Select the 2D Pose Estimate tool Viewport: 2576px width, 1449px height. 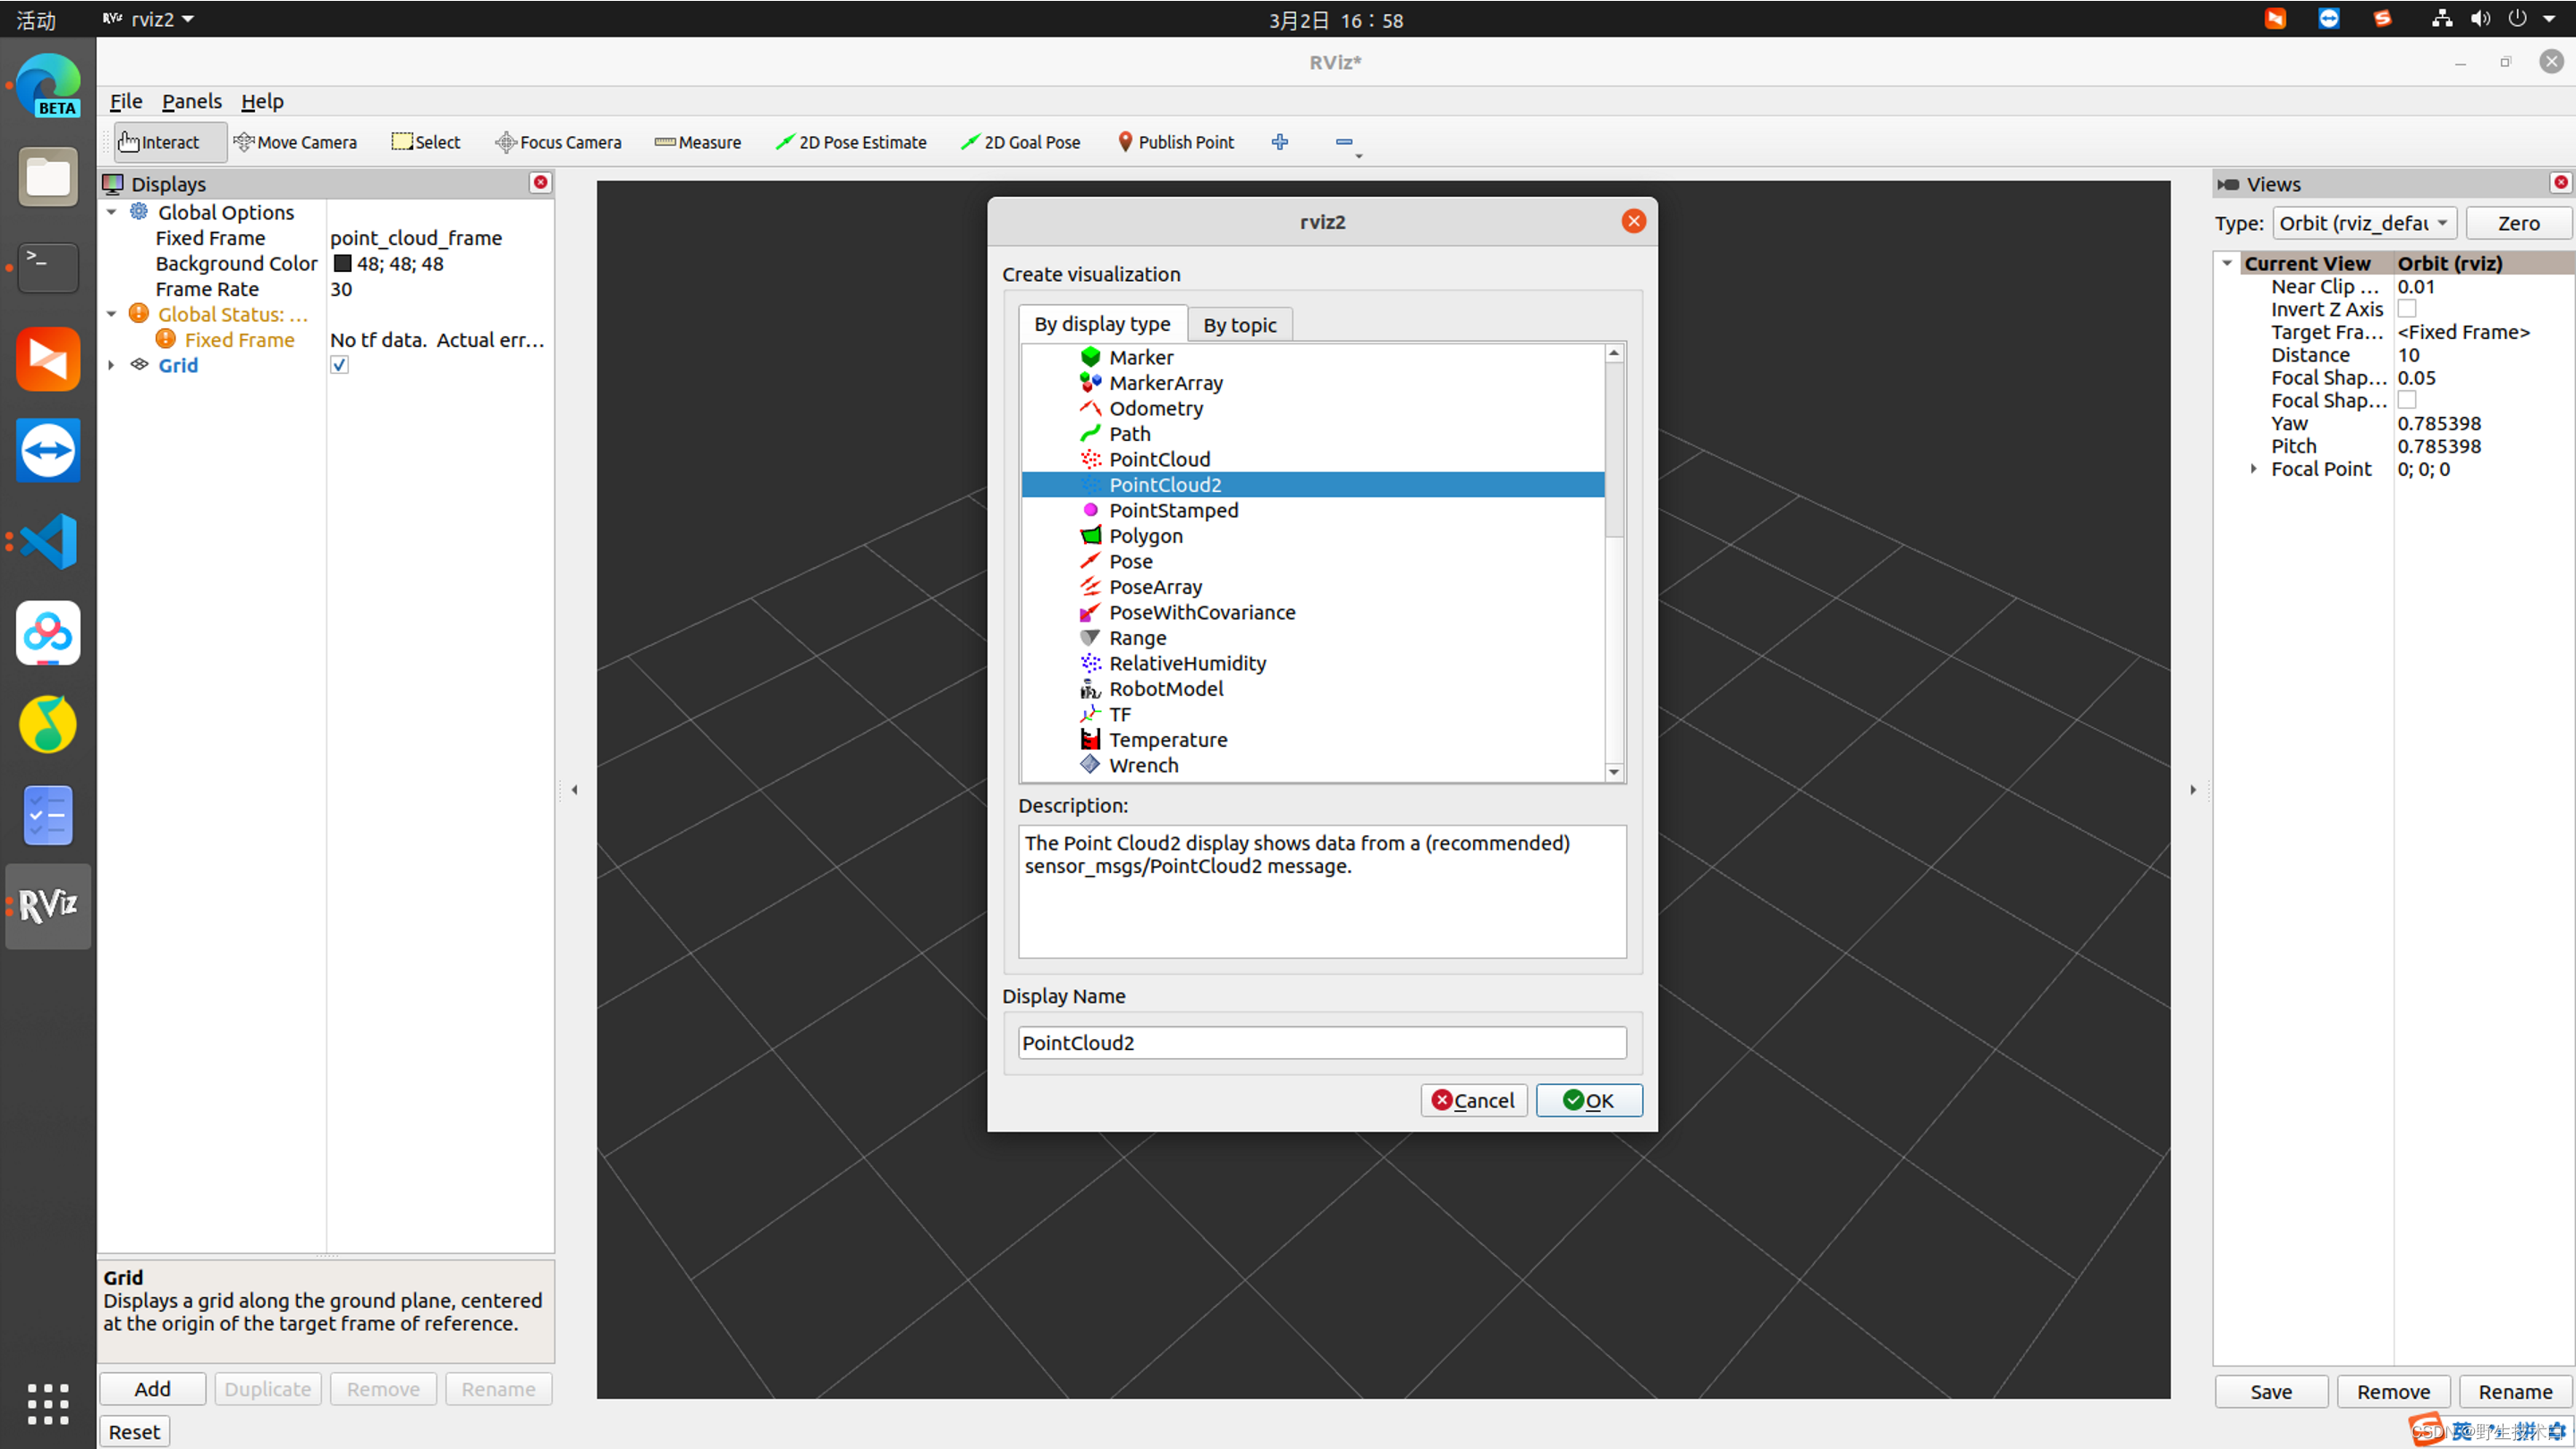[851, 141]
